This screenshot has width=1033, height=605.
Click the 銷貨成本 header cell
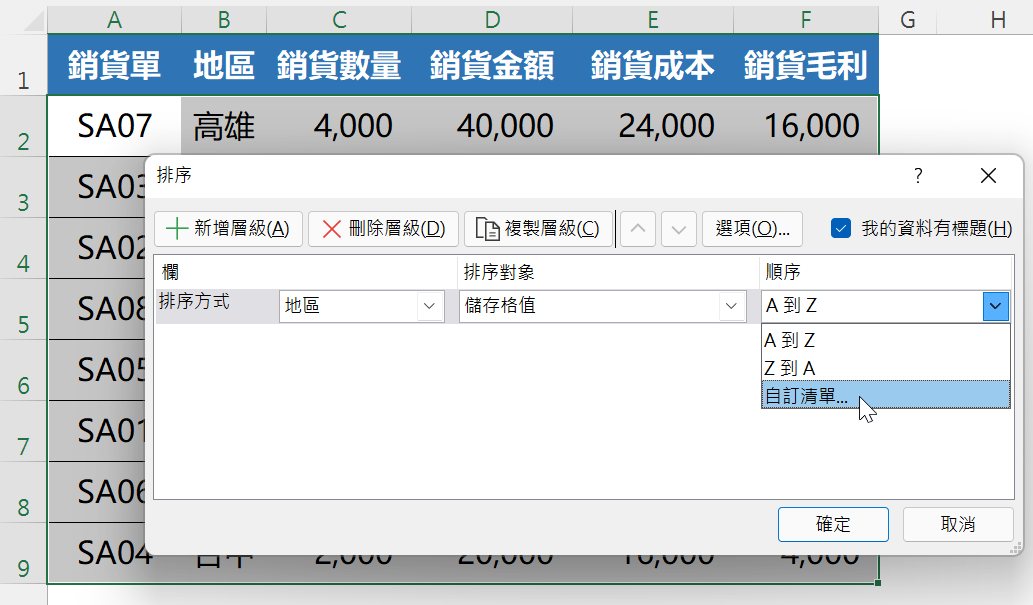(x=653, y=65)
